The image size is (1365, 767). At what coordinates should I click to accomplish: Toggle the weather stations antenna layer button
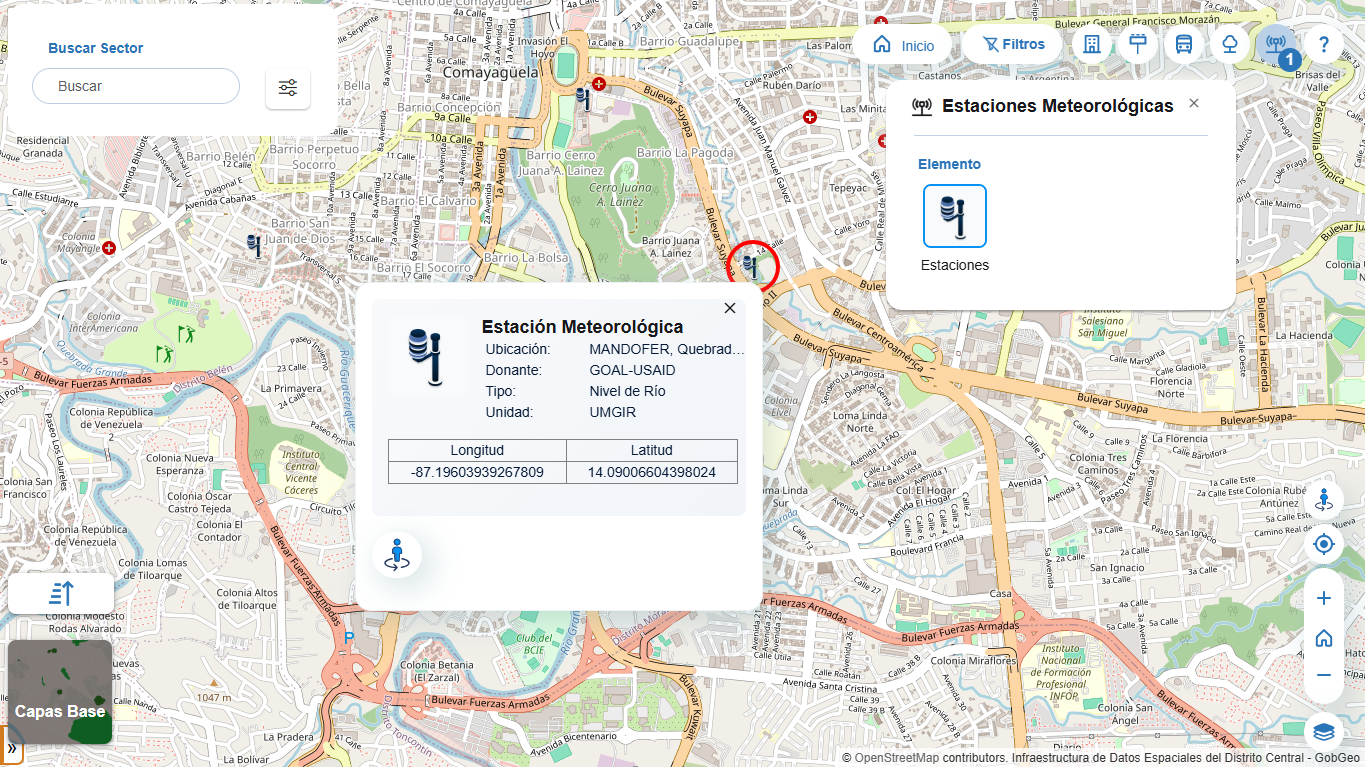point(1275,44)
